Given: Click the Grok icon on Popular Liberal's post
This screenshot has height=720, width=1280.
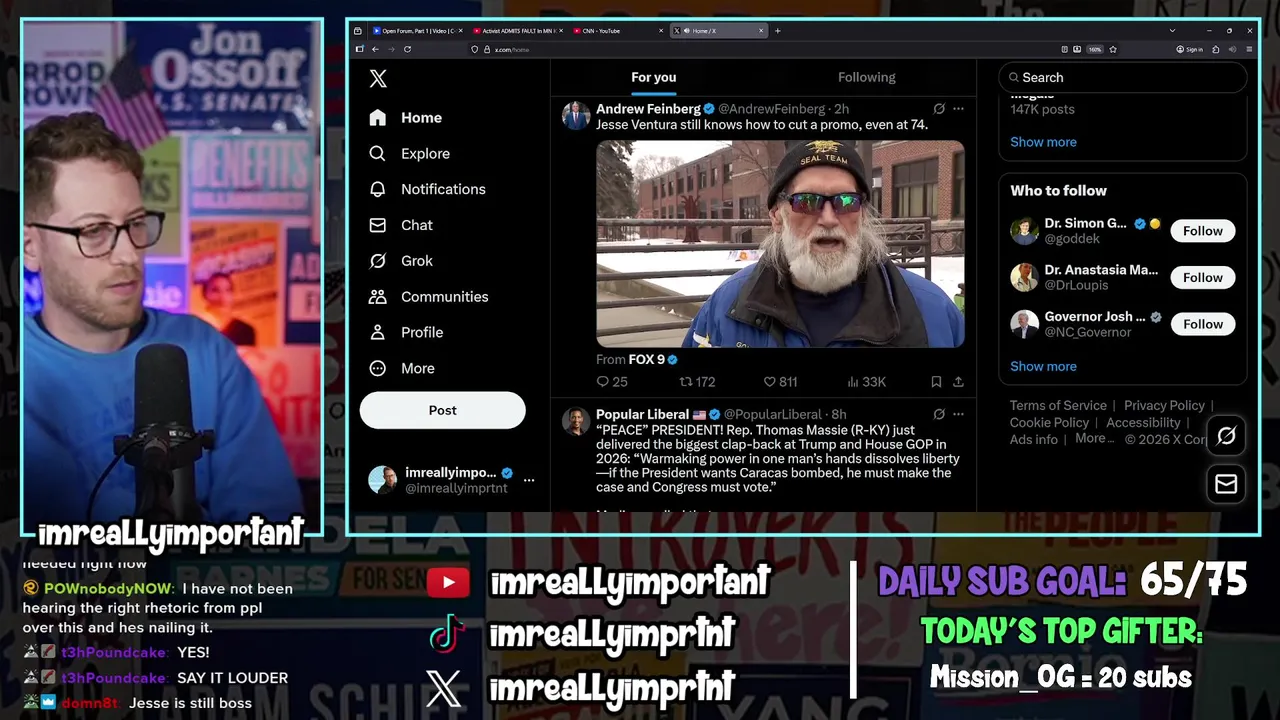Looking at the screenshot, I should pos(938,414).
